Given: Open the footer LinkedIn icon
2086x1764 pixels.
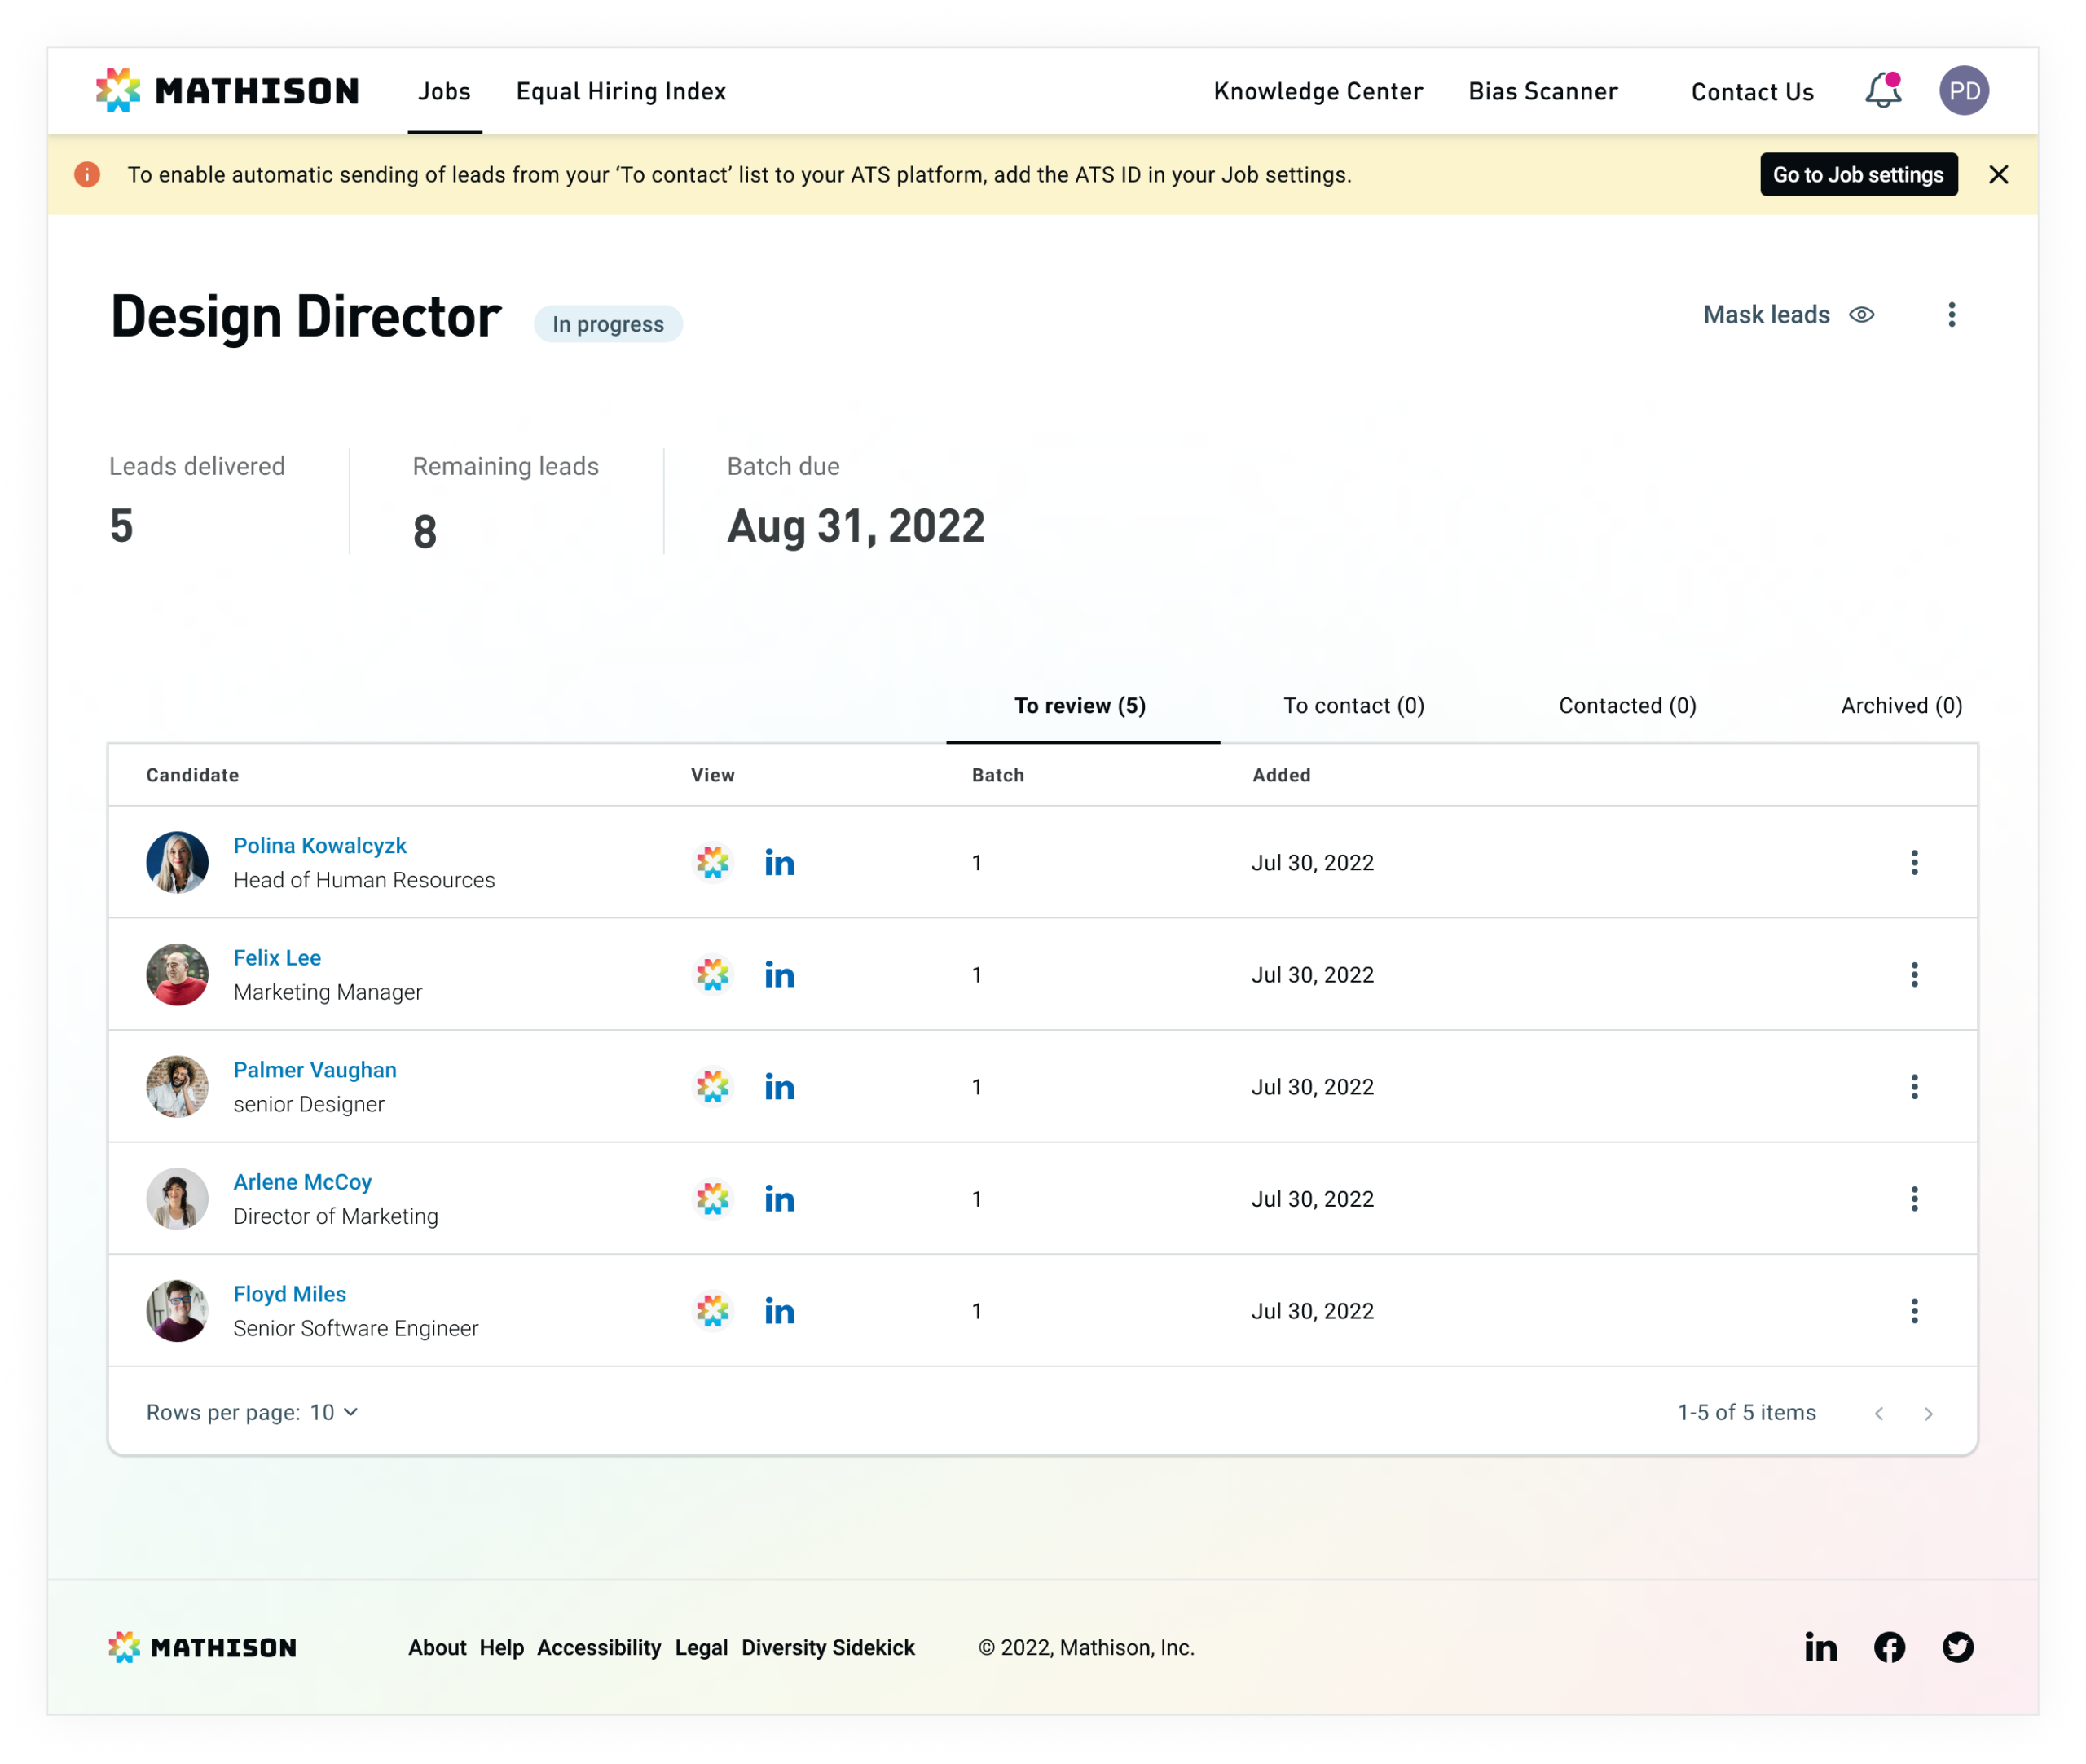Looking at the screenshot, I should click(x=1820, y=1647).
